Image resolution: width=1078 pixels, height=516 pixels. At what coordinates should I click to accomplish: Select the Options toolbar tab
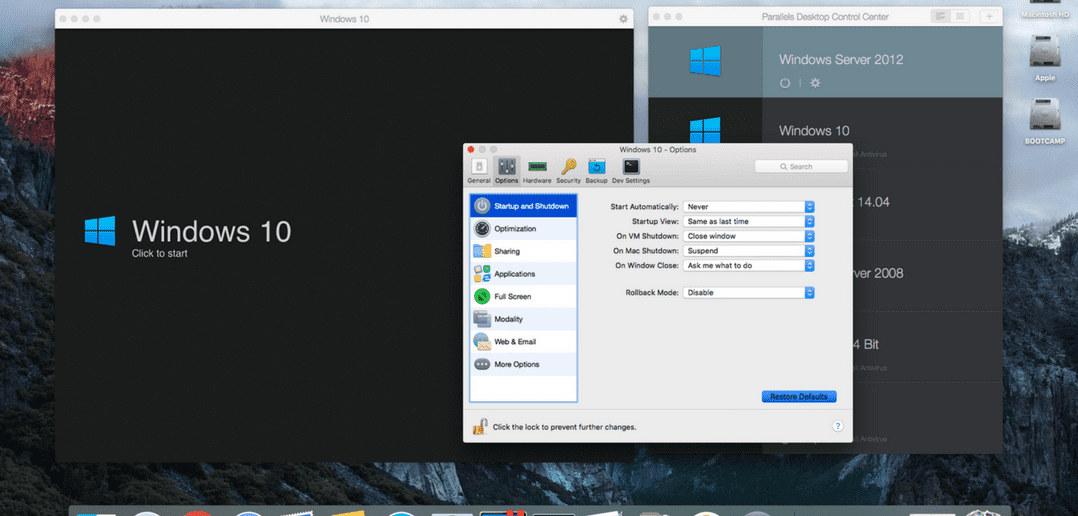point(507,170)
